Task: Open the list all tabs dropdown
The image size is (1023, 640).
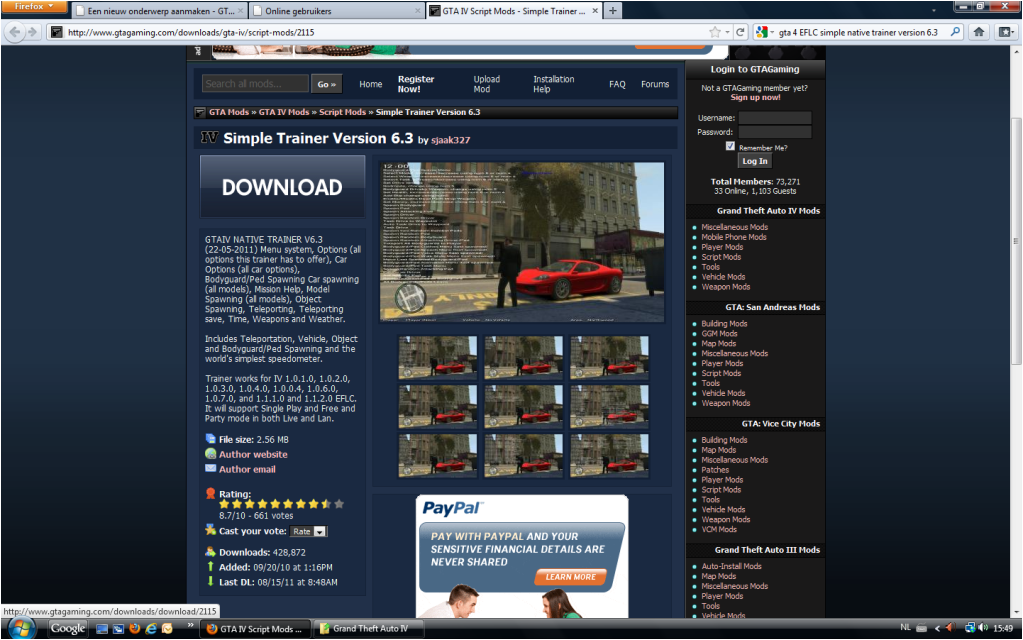Action: tap(934, 10)
